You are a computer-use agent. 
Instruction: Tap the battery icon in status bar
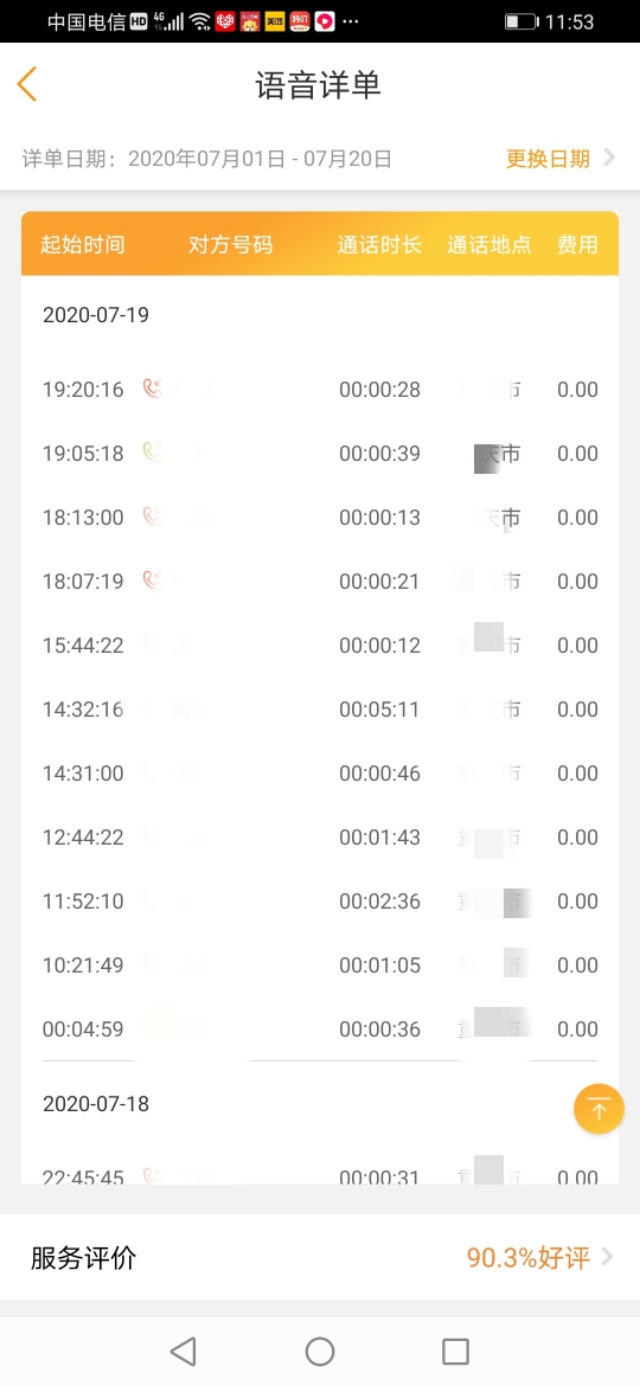pyautogui.click(x=520, y=21)
